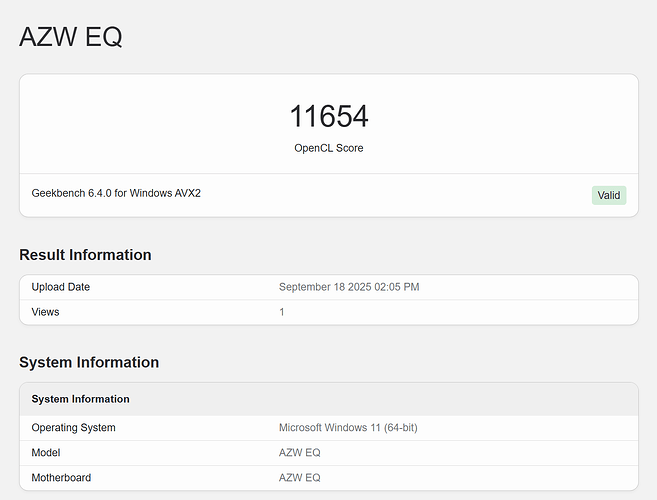Click the September 18 2025 upload timestamp

(348, 287)
